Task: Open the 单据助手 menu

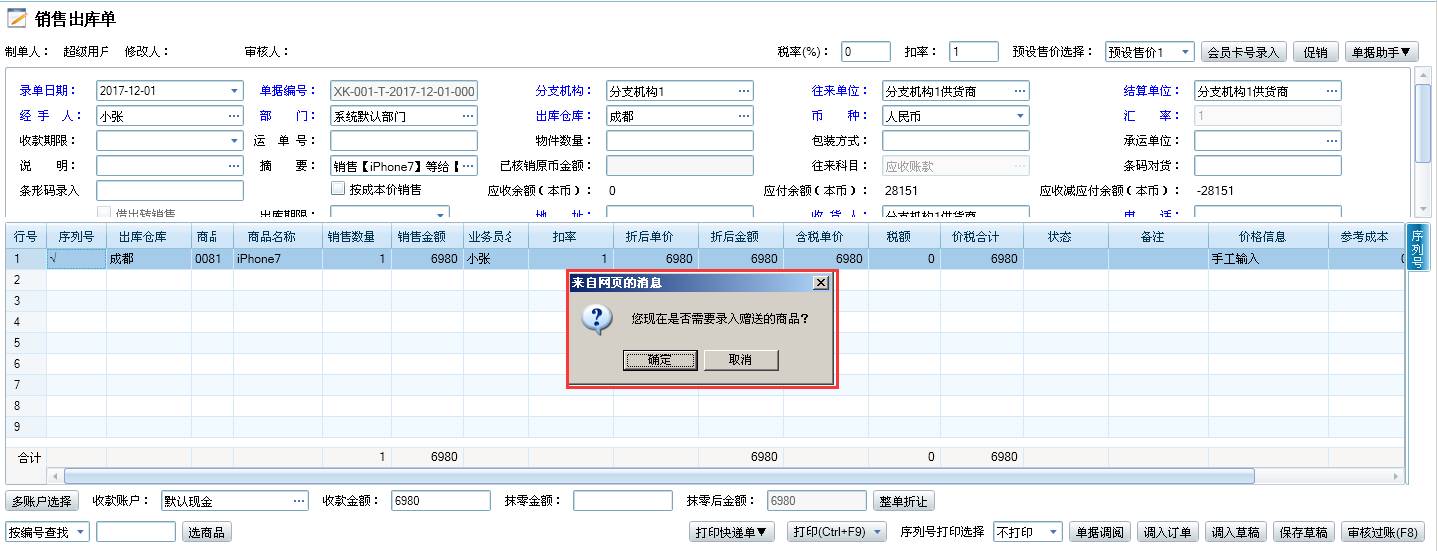Action: tap(1382, 52)
